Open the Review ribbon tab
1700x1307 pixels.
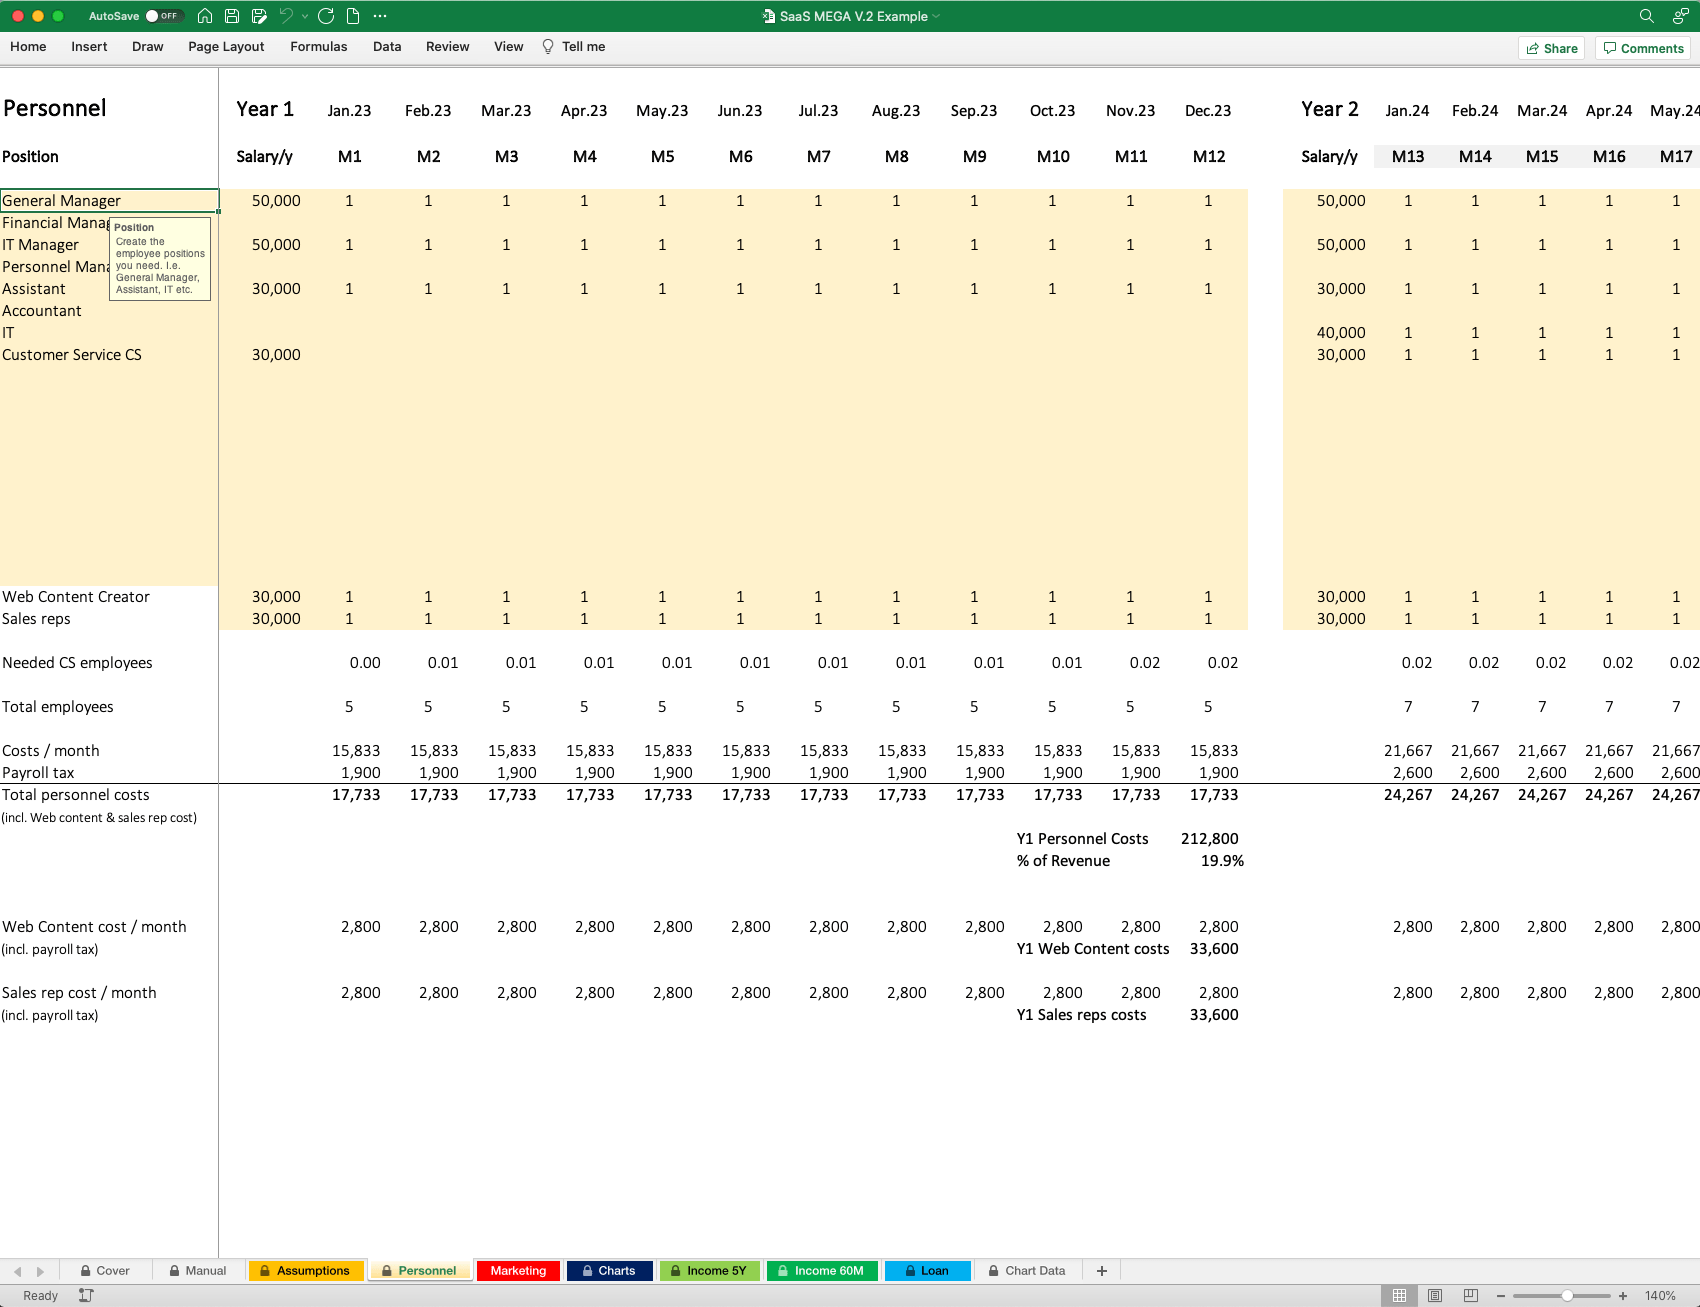point(447,47)
